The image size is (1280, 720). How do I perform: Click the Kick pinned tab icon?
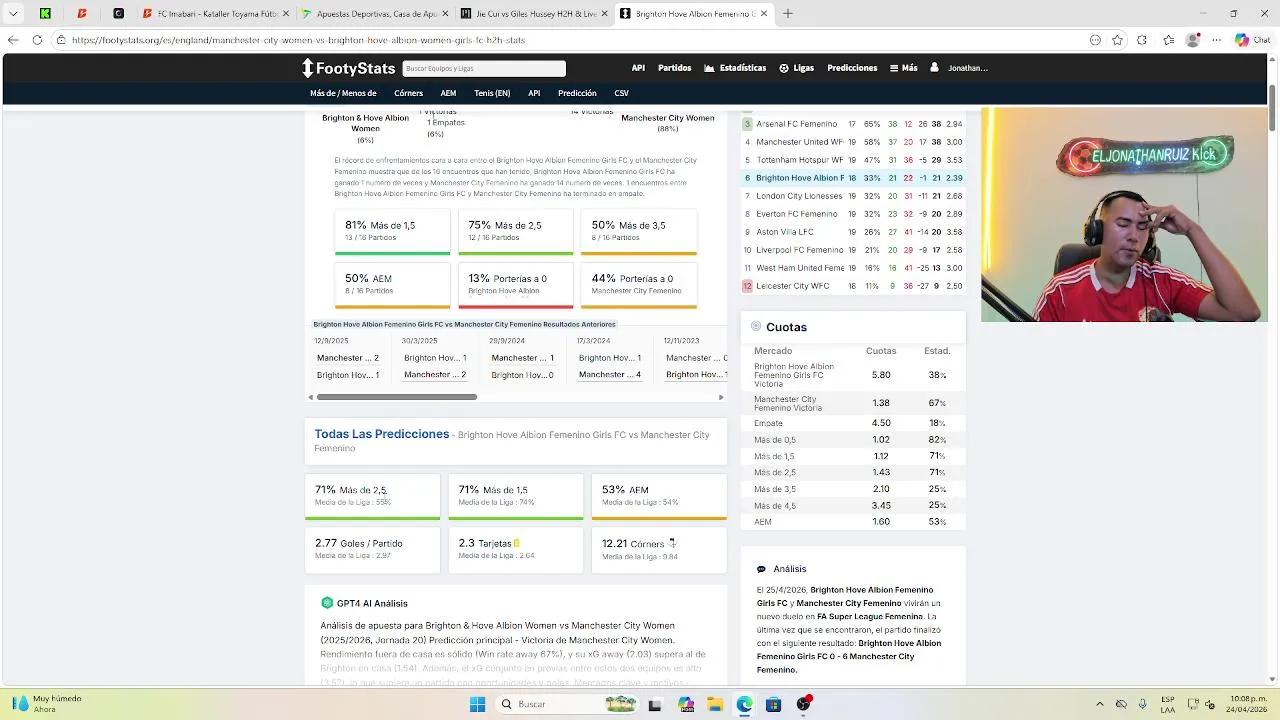click(x=45, y=14)
